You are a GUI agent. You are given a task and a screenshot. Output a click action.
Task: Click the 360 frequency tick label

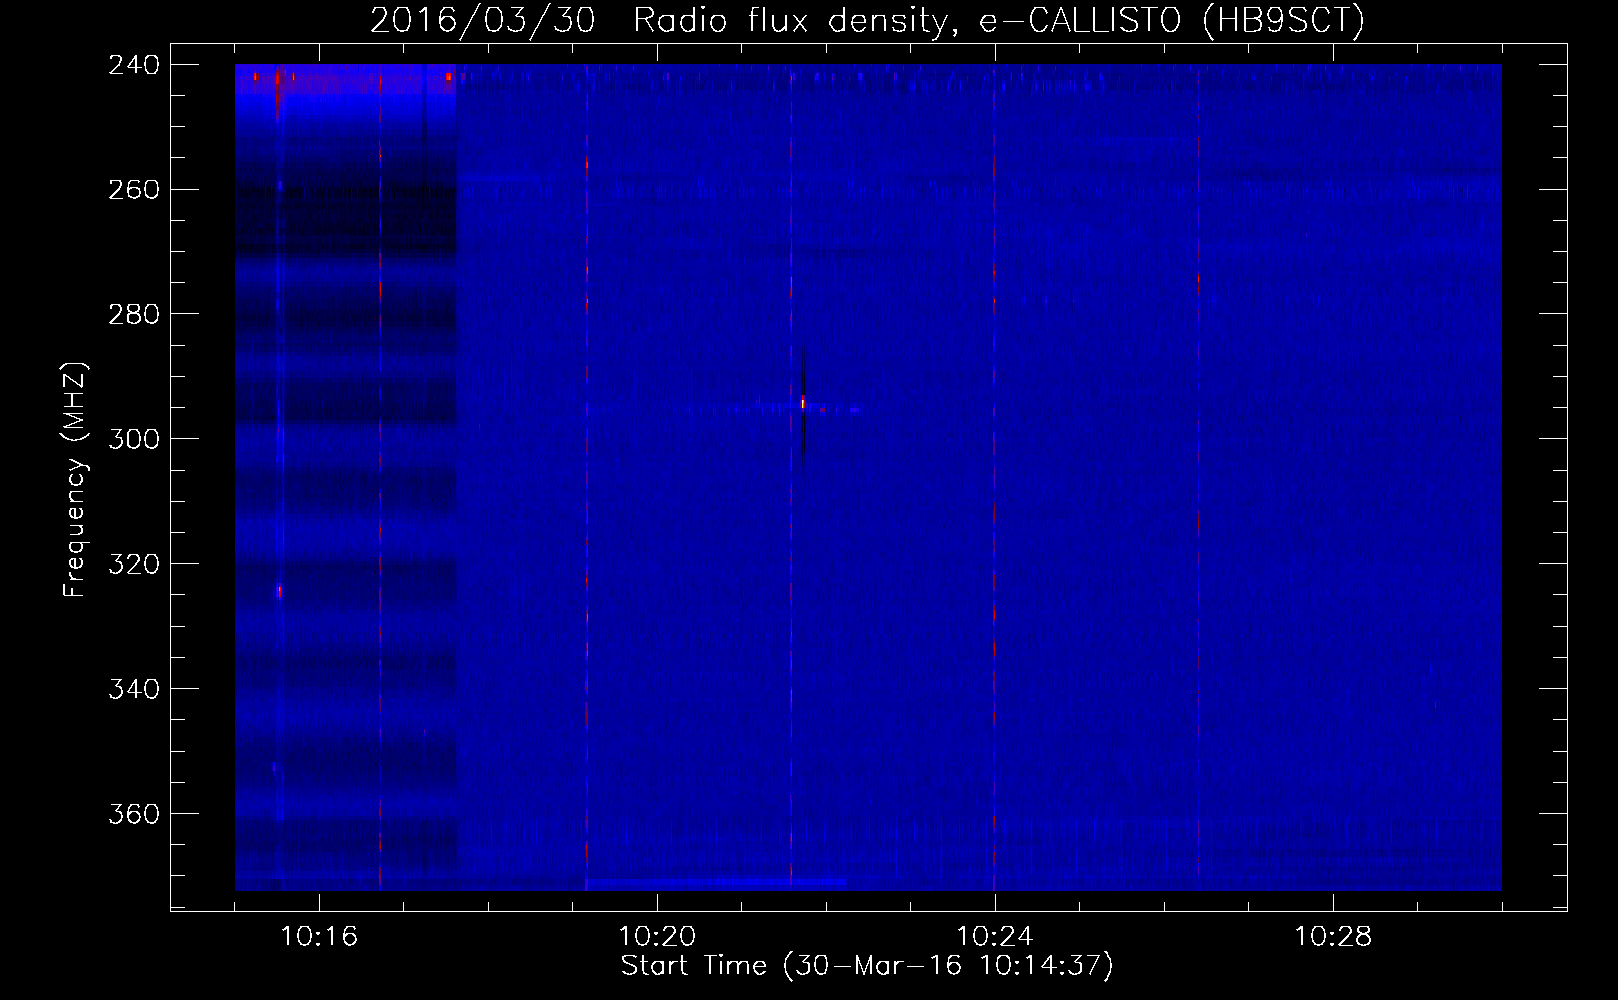(x=134, y=815)
